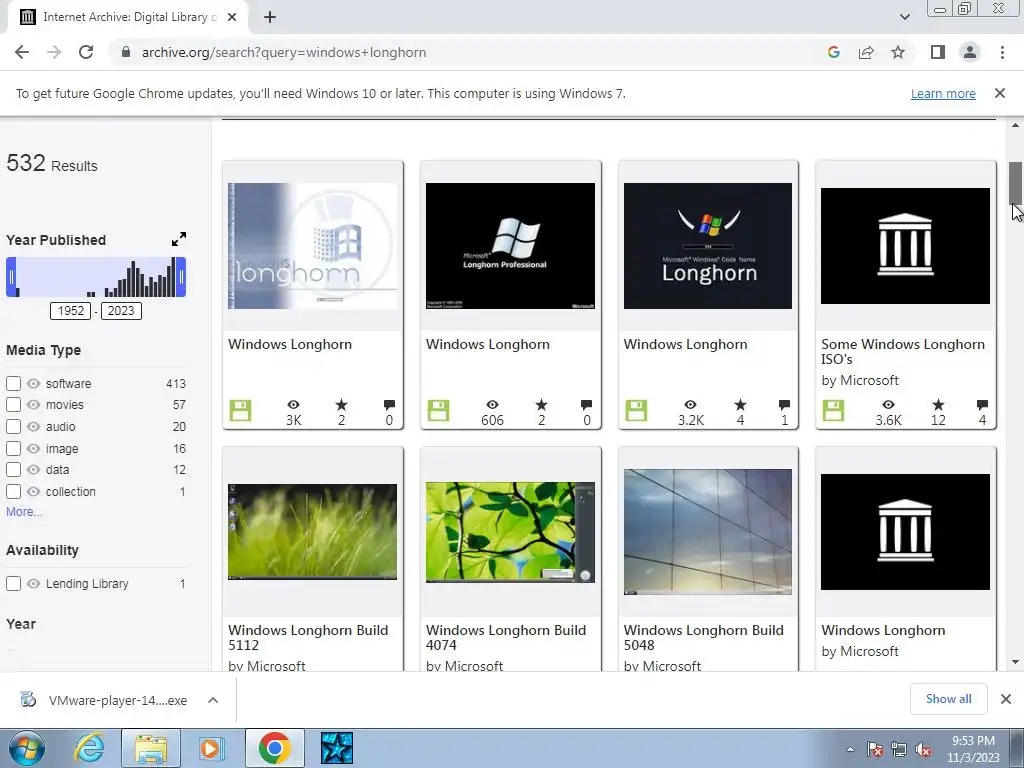Image resolution: width=1024 pixels, height=768 pixels.
Task: Dismiss the Chrome update notification bar
Action: (x=1000, y=93)
